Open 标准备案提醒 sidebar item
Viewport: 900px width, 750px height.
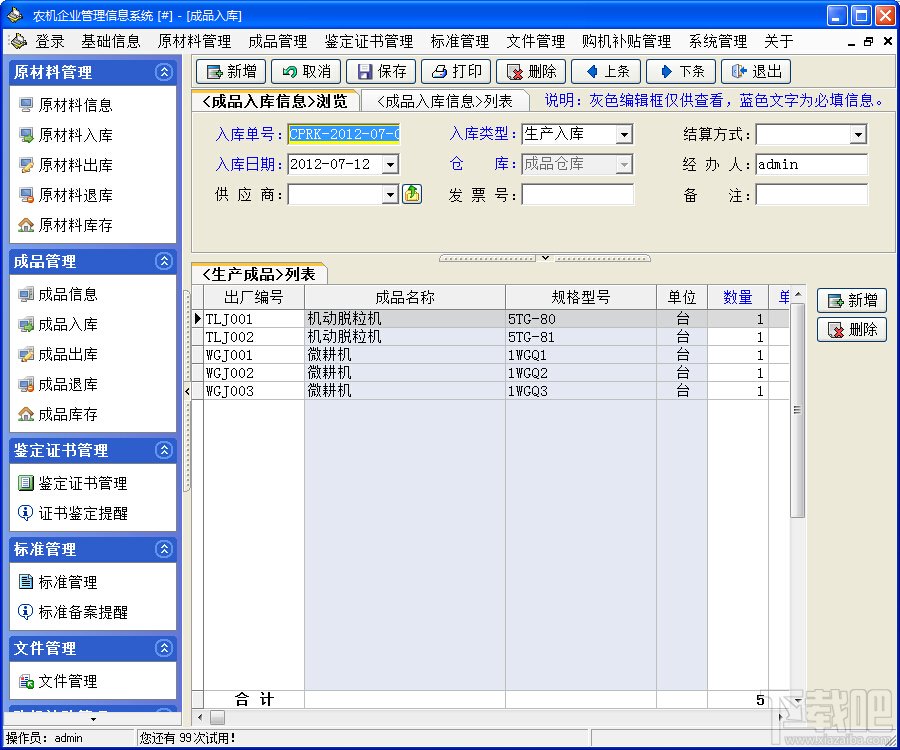click(x=72, y=612)
